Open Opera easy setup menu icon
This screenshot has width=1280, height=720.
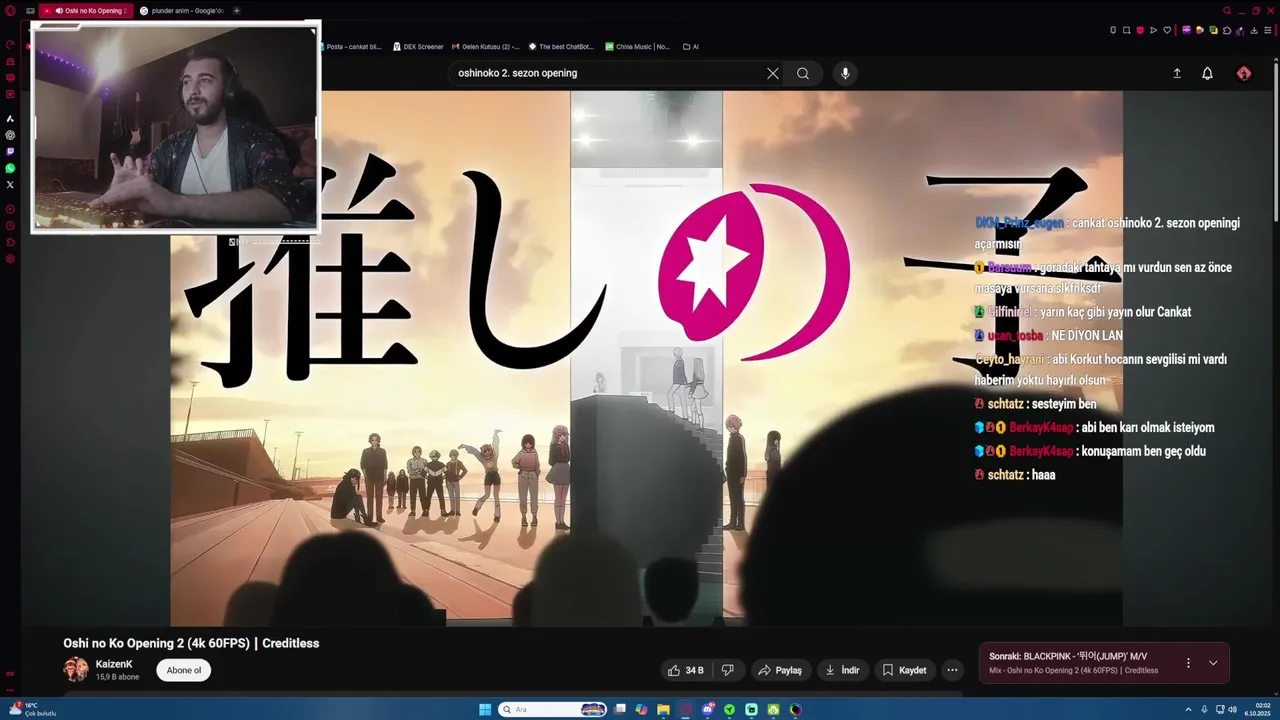coord(1267,30)
